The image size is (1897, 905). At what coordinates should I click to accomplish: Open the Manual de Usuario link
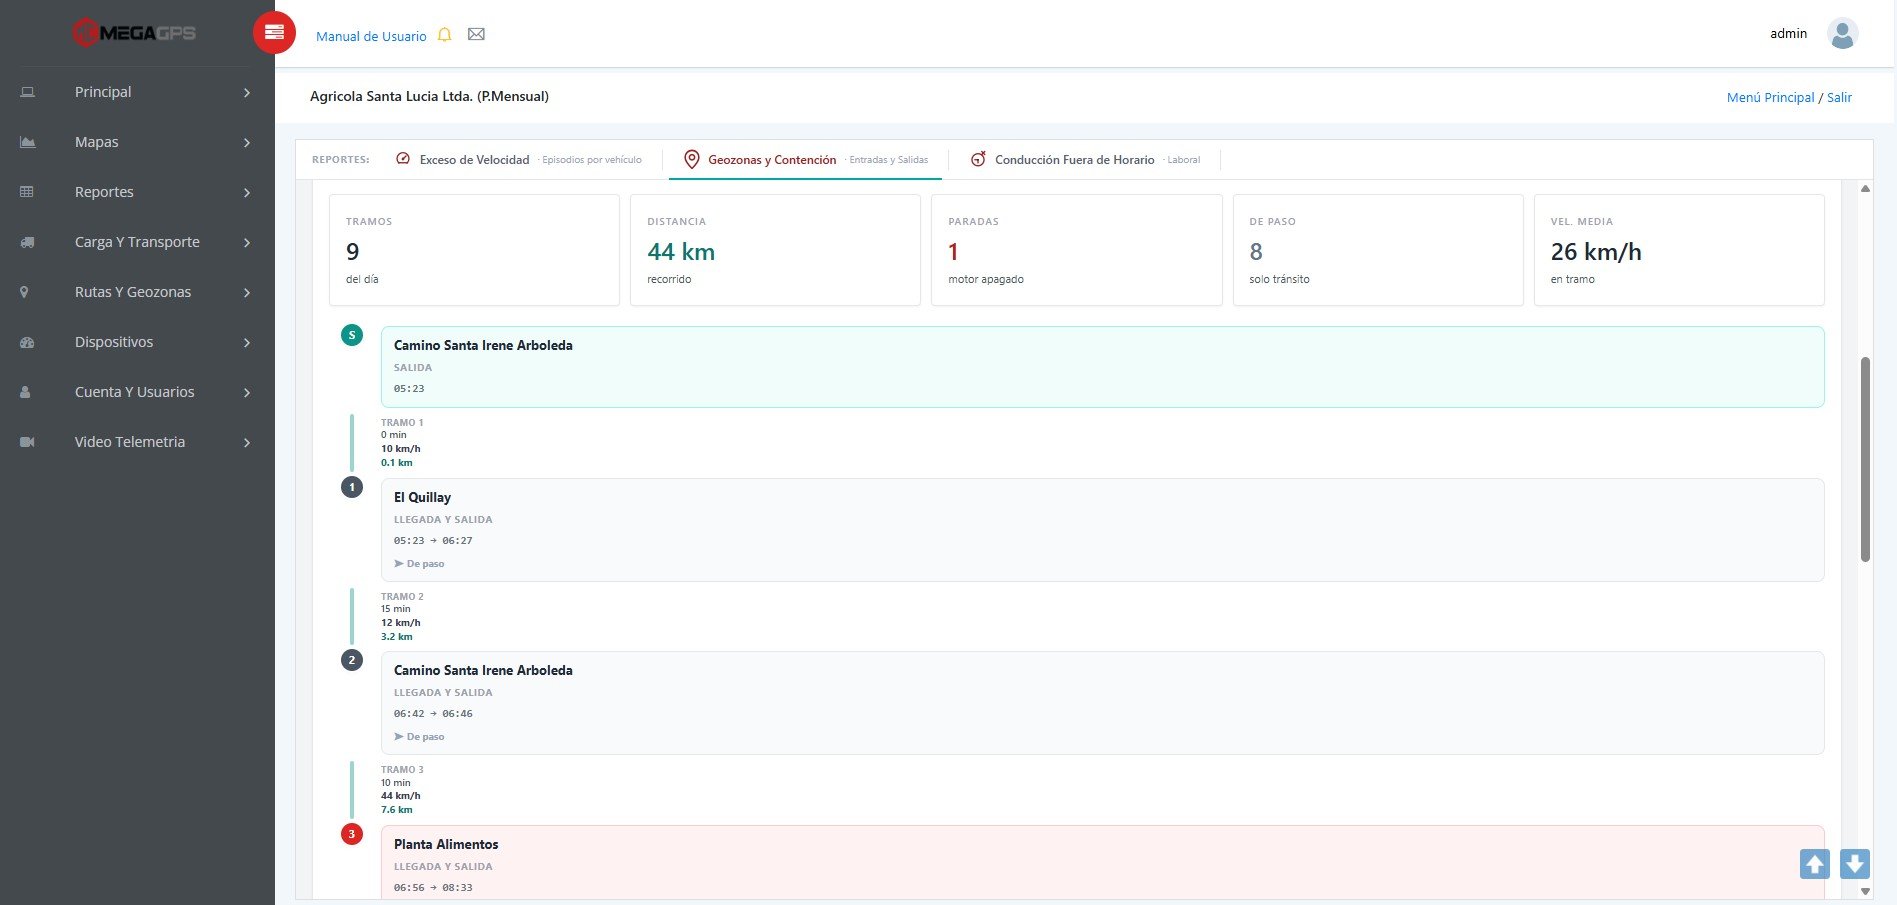(371, 36)
